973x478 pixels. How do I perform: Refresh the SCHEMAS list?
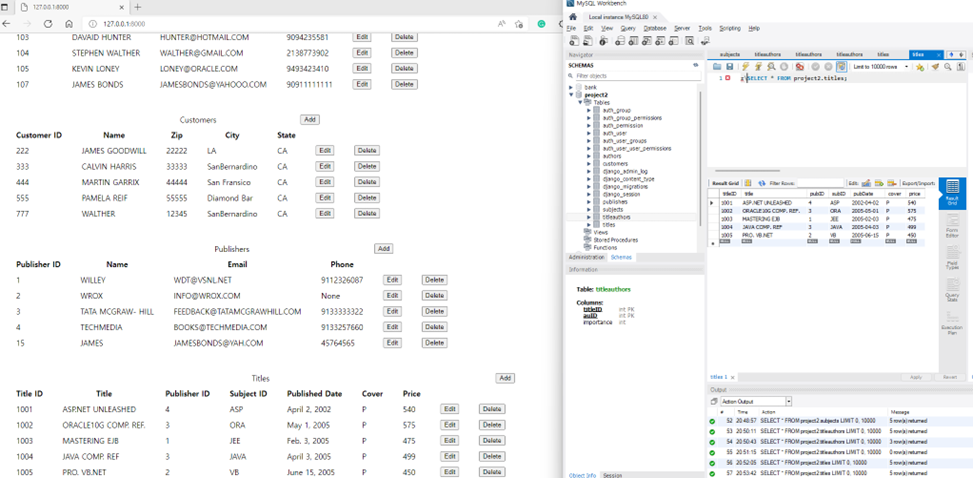696,65
